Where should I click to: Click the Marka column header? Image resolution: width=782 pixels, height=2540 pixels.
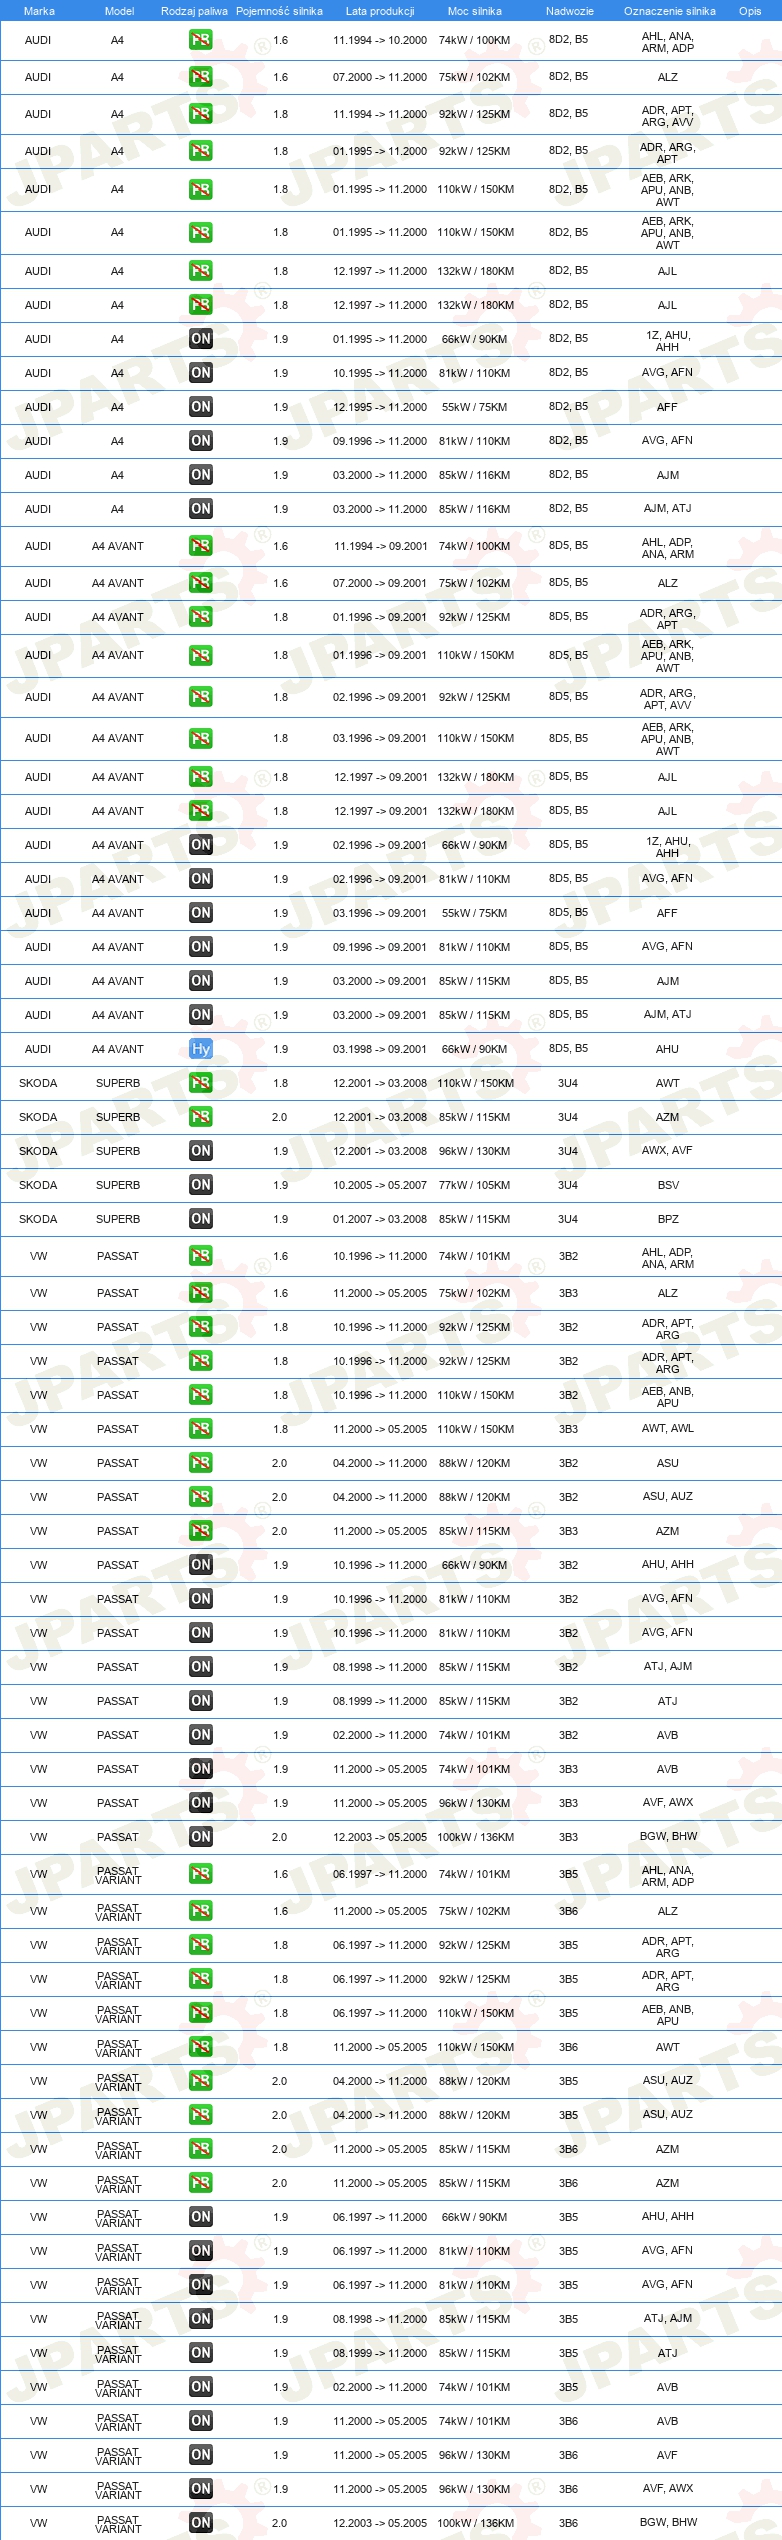click(39, 11)
